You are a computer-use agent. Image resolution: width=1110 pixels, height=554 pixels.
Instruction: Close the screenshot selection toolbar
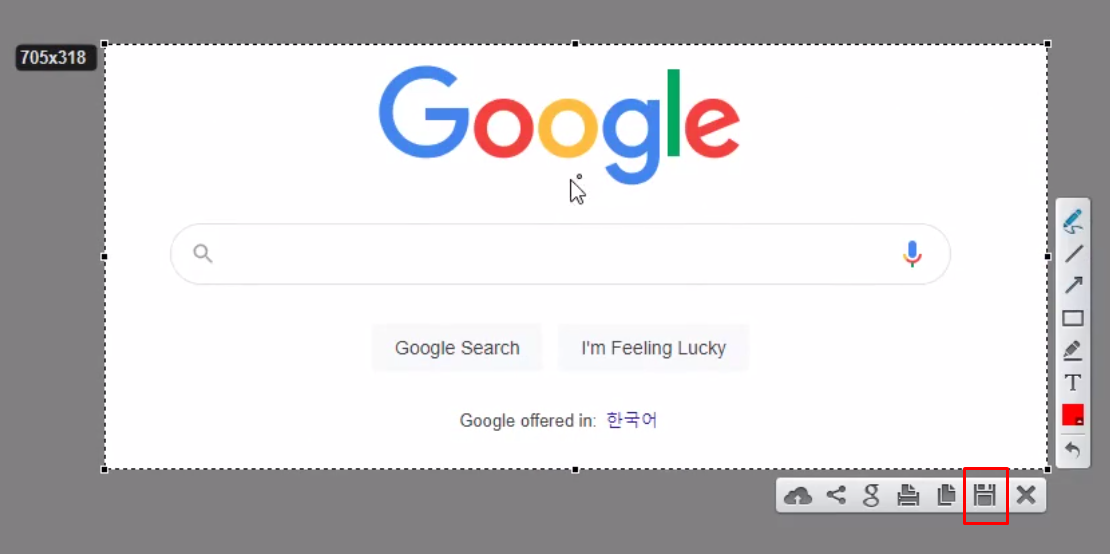point(1026,495)
